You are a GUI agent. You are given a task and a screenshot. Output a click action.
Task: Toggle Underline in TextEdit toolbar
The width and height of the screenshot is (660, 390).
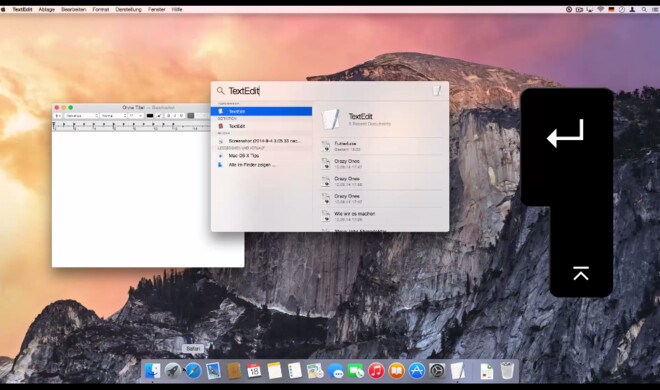pos(181,115)
